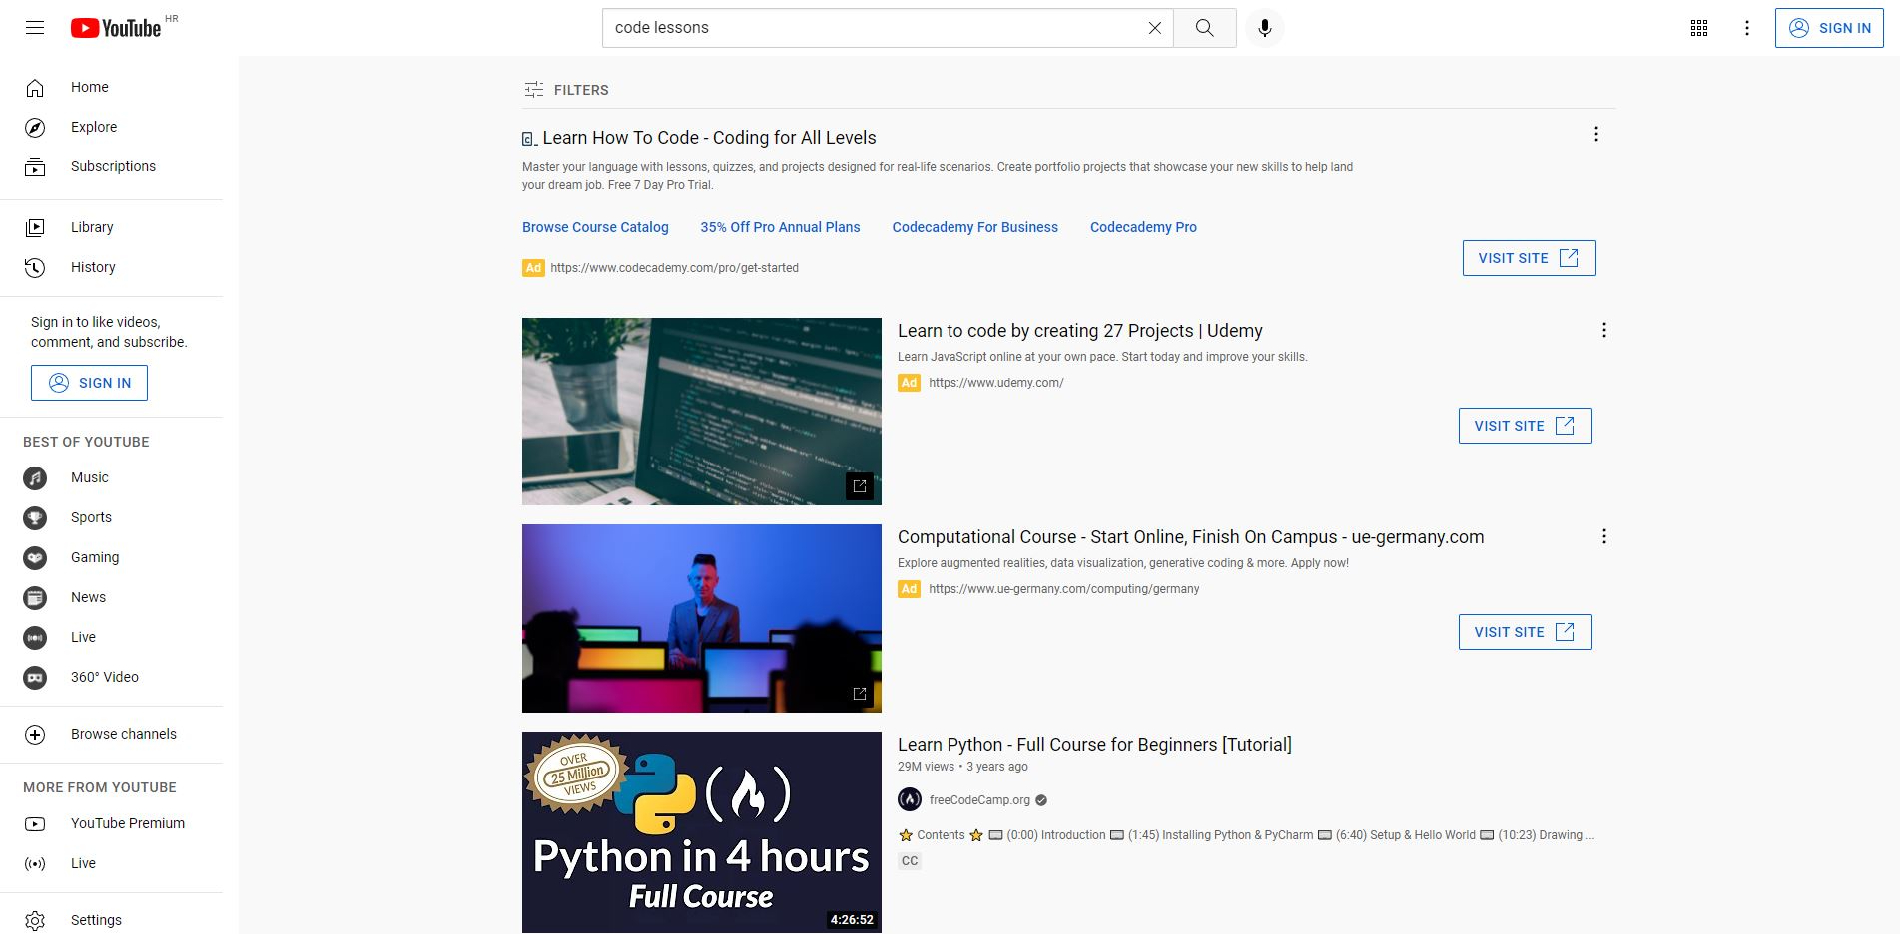Click the Live icon under More from YouTube
This screenshot has width=1902, height=934.
(35, 864)
